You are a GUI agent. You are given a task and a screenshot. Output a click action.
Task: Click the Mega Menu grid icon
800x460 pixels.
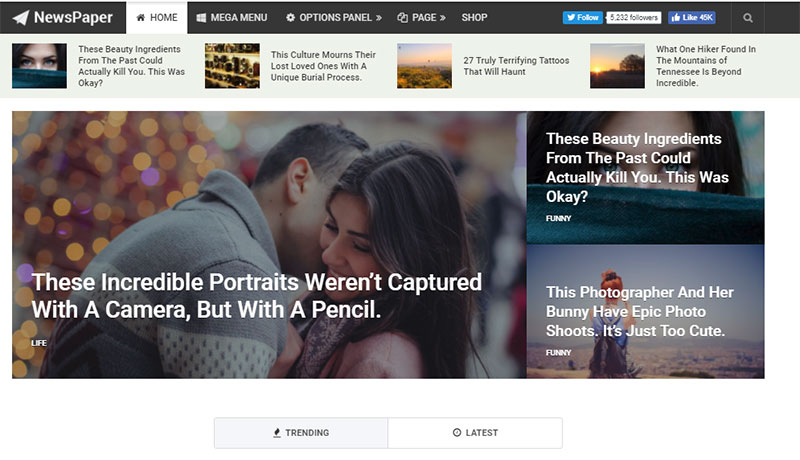point(201,18)
